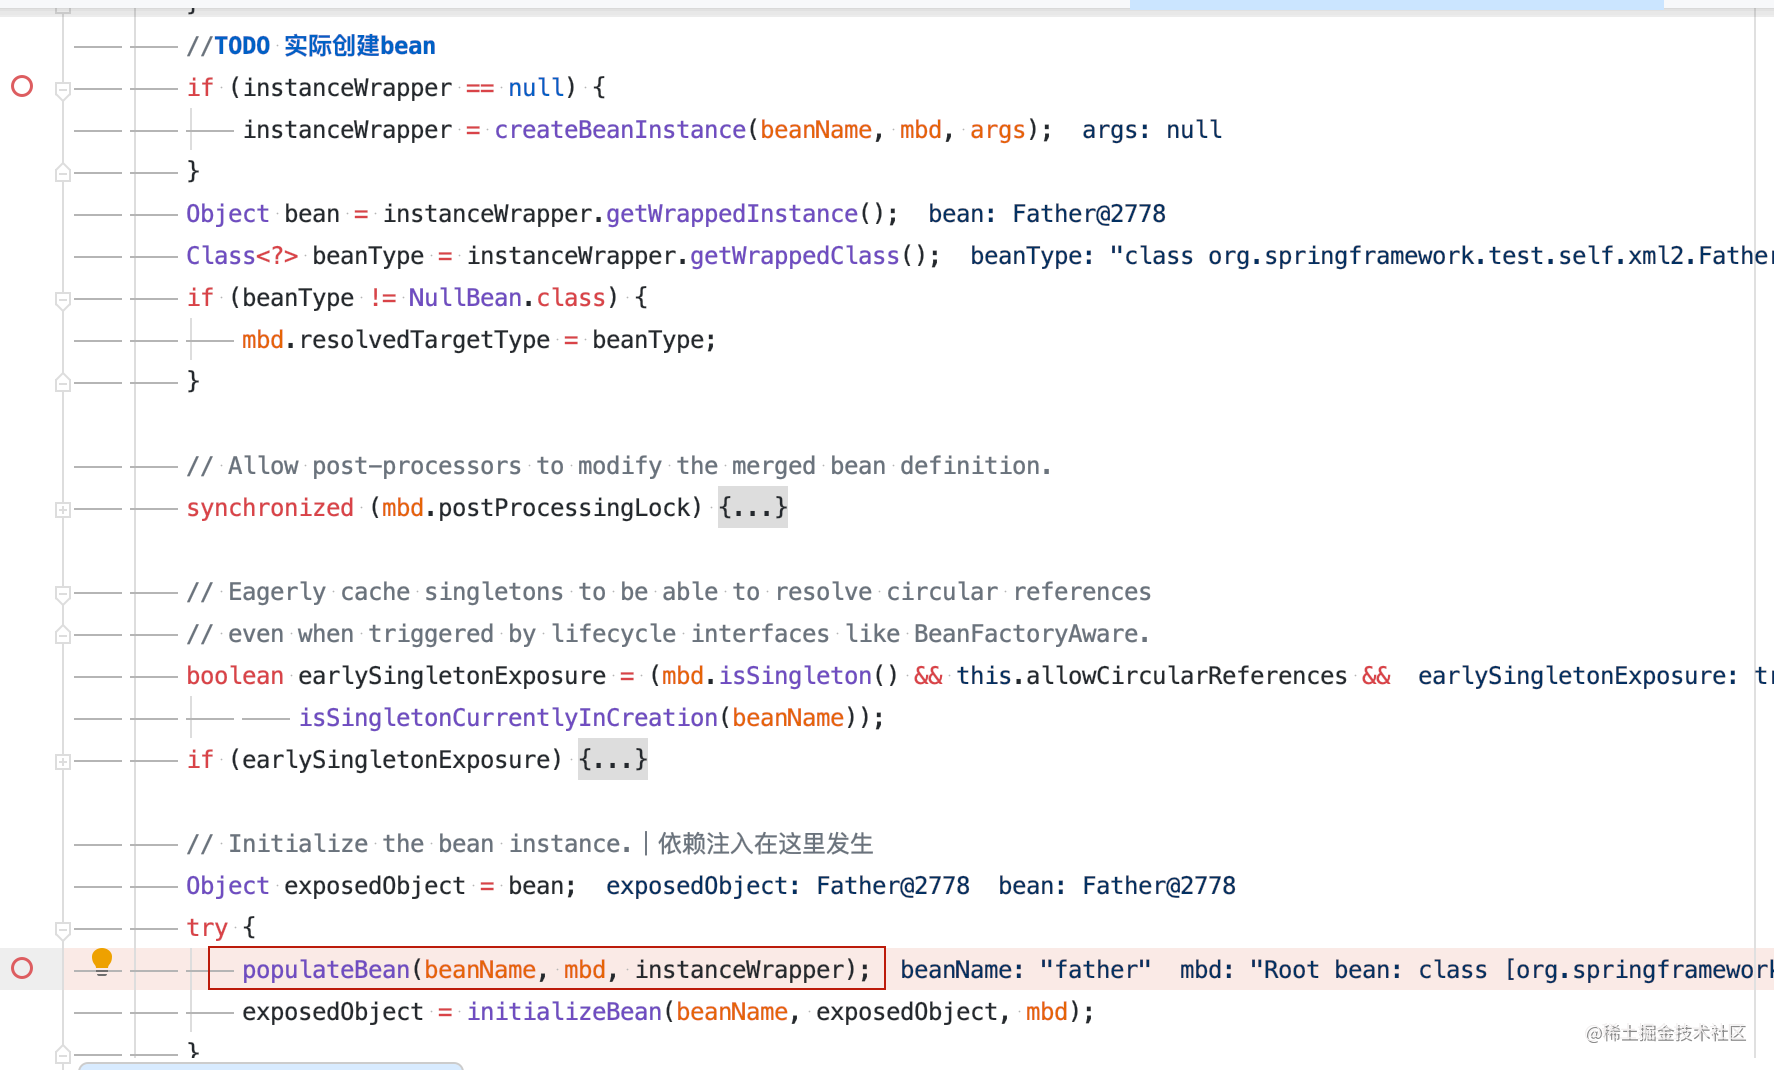Image resolution: width=1774 pixels, height=1070 pixels.
Task: Click the TODO 实际创建bean comment
Action: [x=311, y=46]
